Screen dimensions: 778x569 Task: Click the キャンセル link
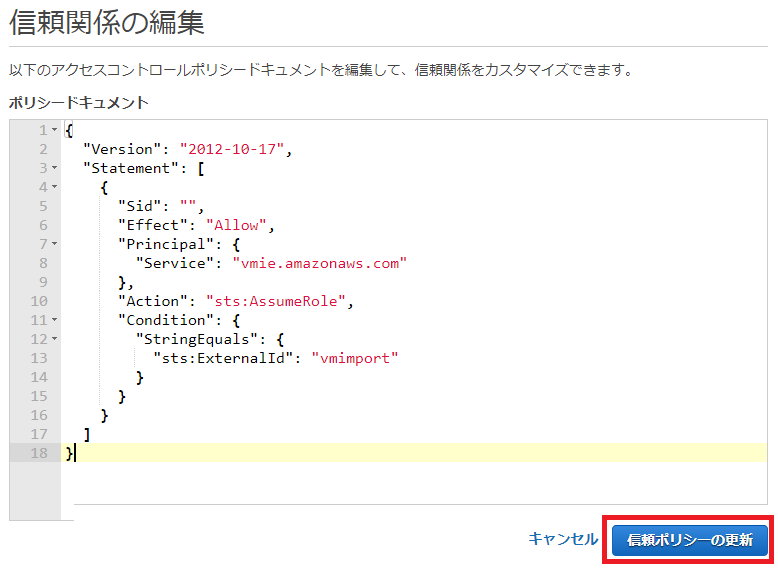coord(563,539)
